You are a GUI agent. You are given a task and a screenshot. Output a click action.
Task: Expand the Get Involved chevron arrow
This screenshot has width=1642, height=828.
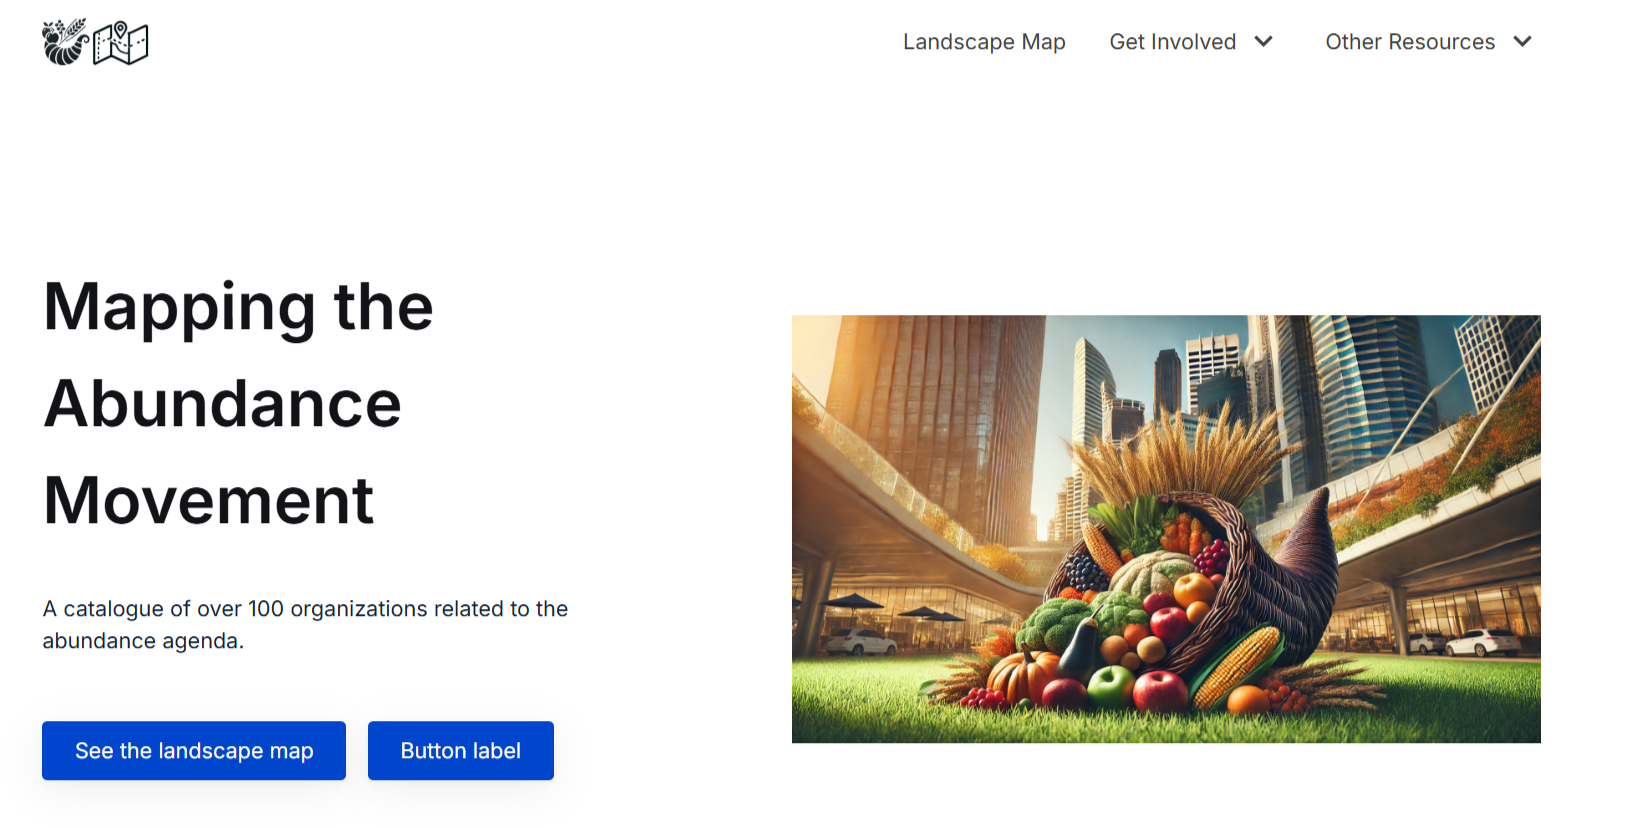coord(1263,42)
